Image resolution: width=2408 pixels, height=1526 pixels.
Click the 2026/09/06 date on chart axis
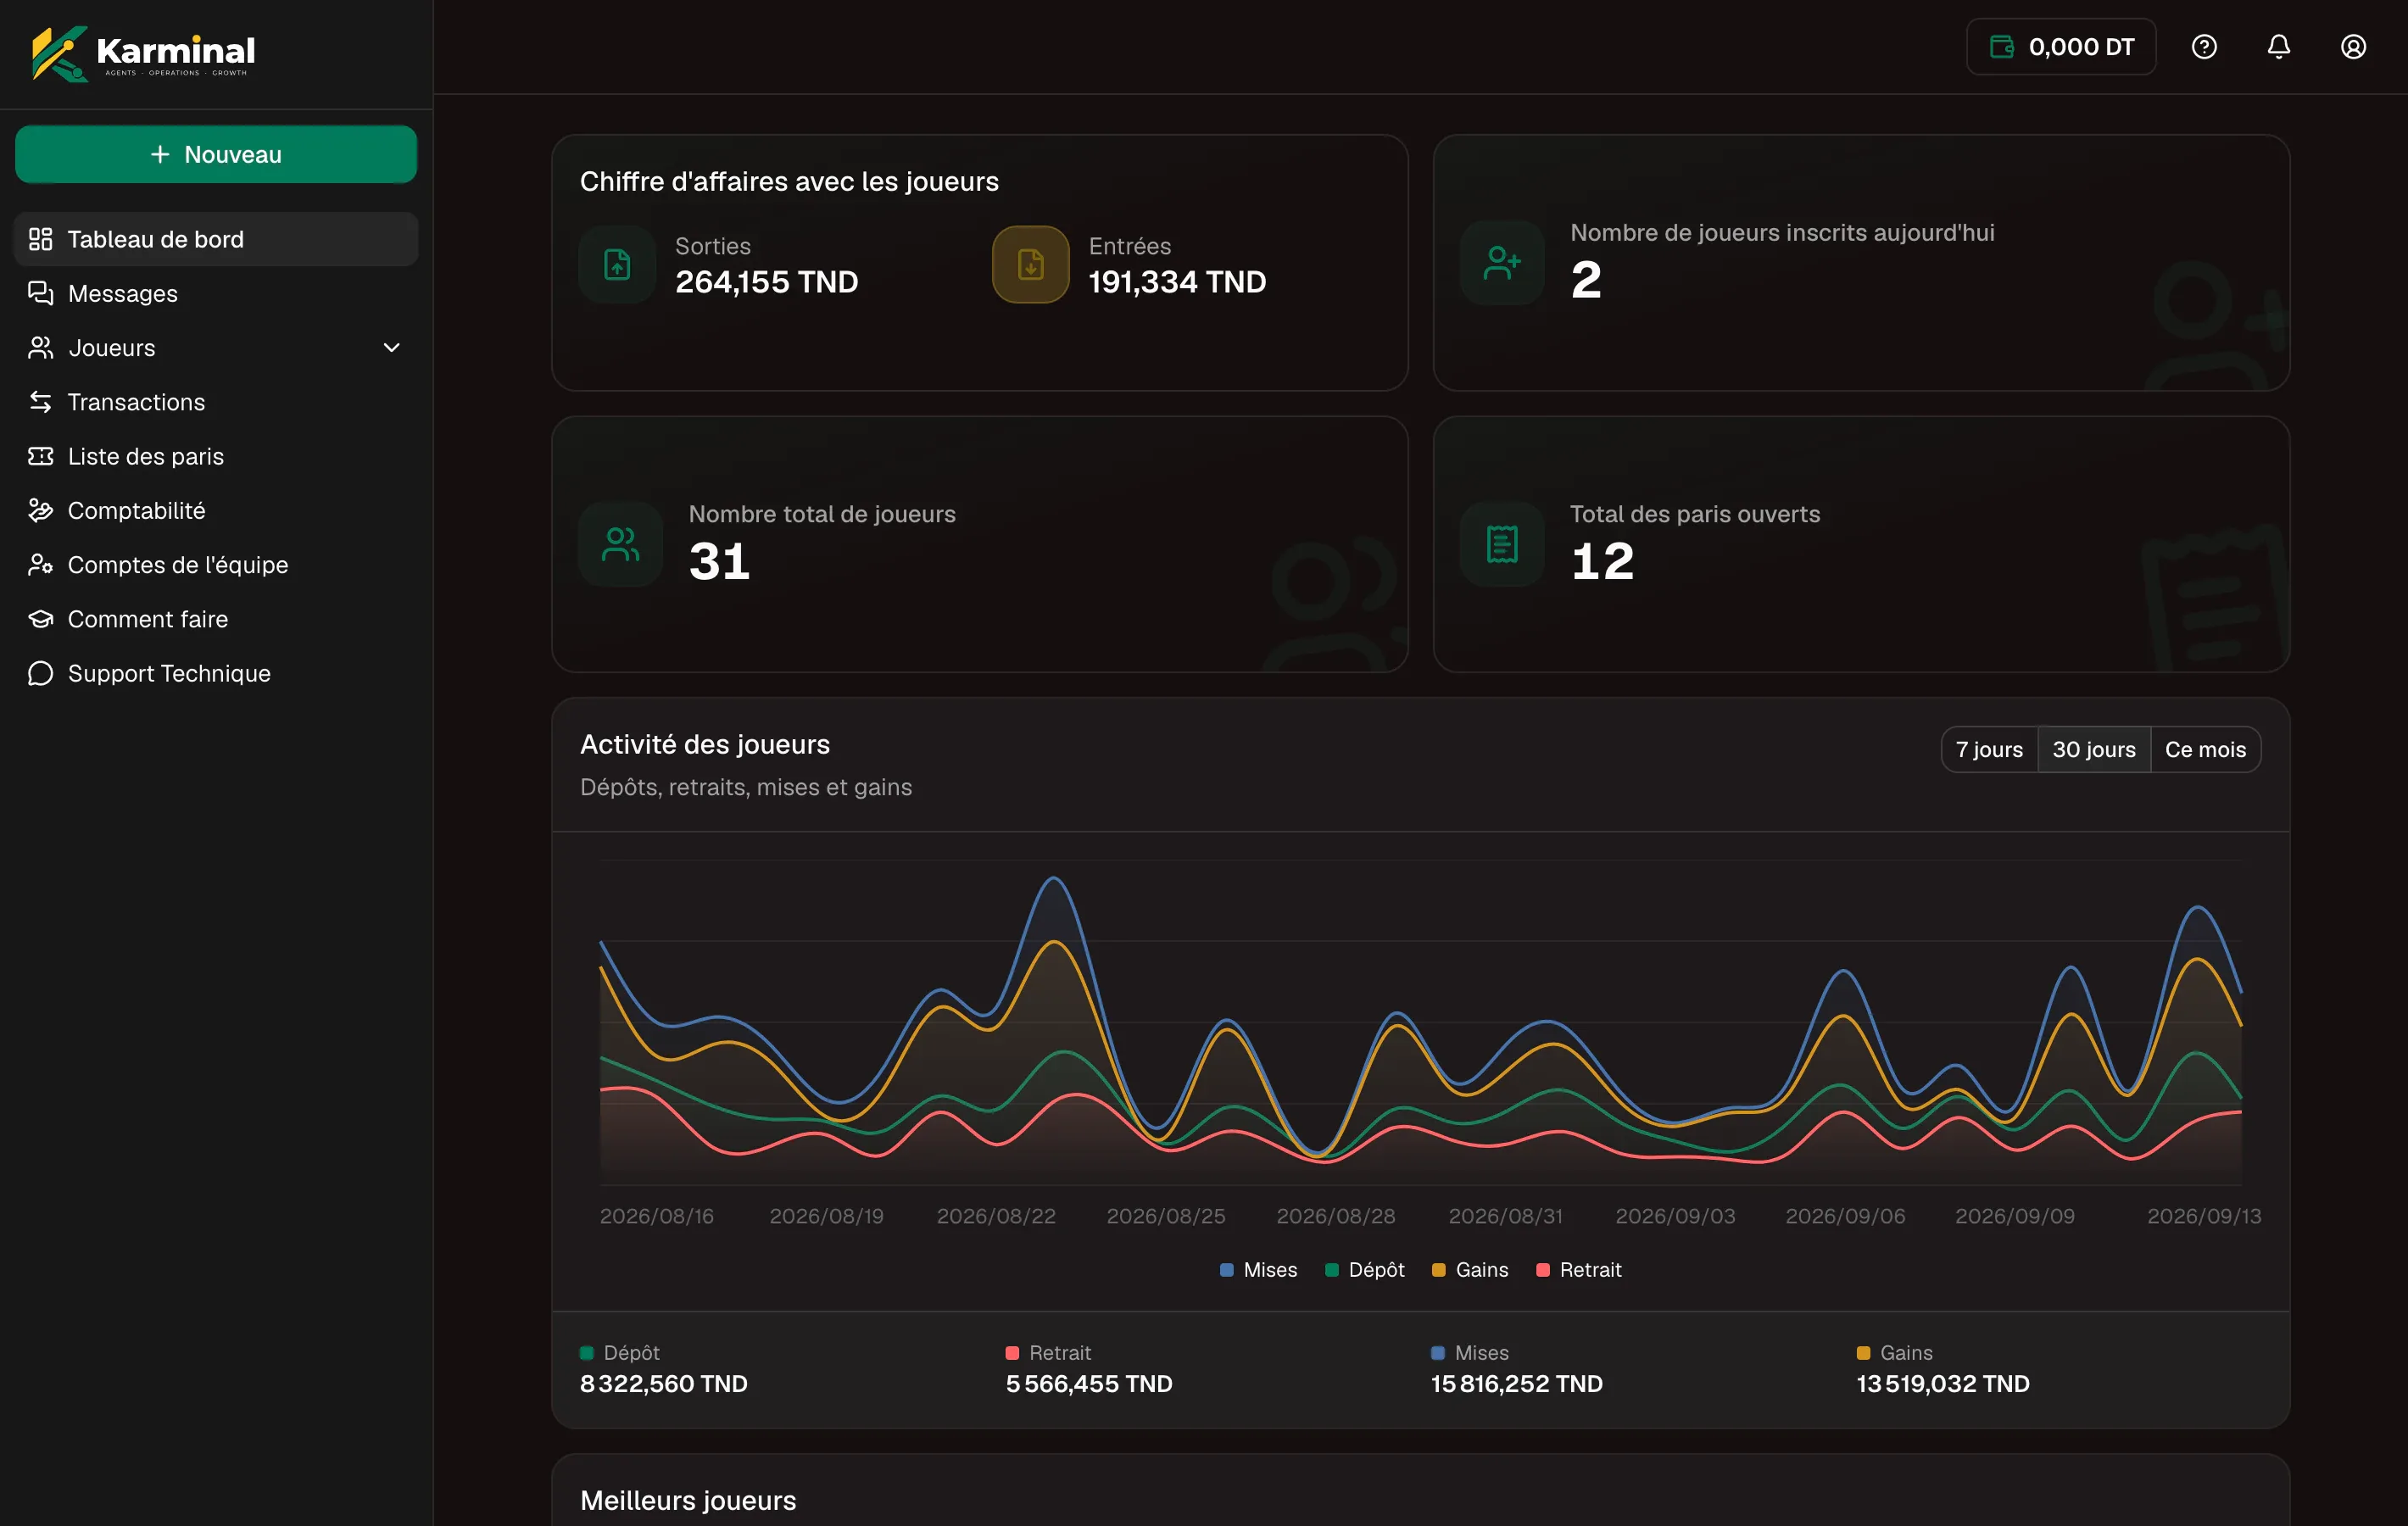(x=1845, y=1216)
